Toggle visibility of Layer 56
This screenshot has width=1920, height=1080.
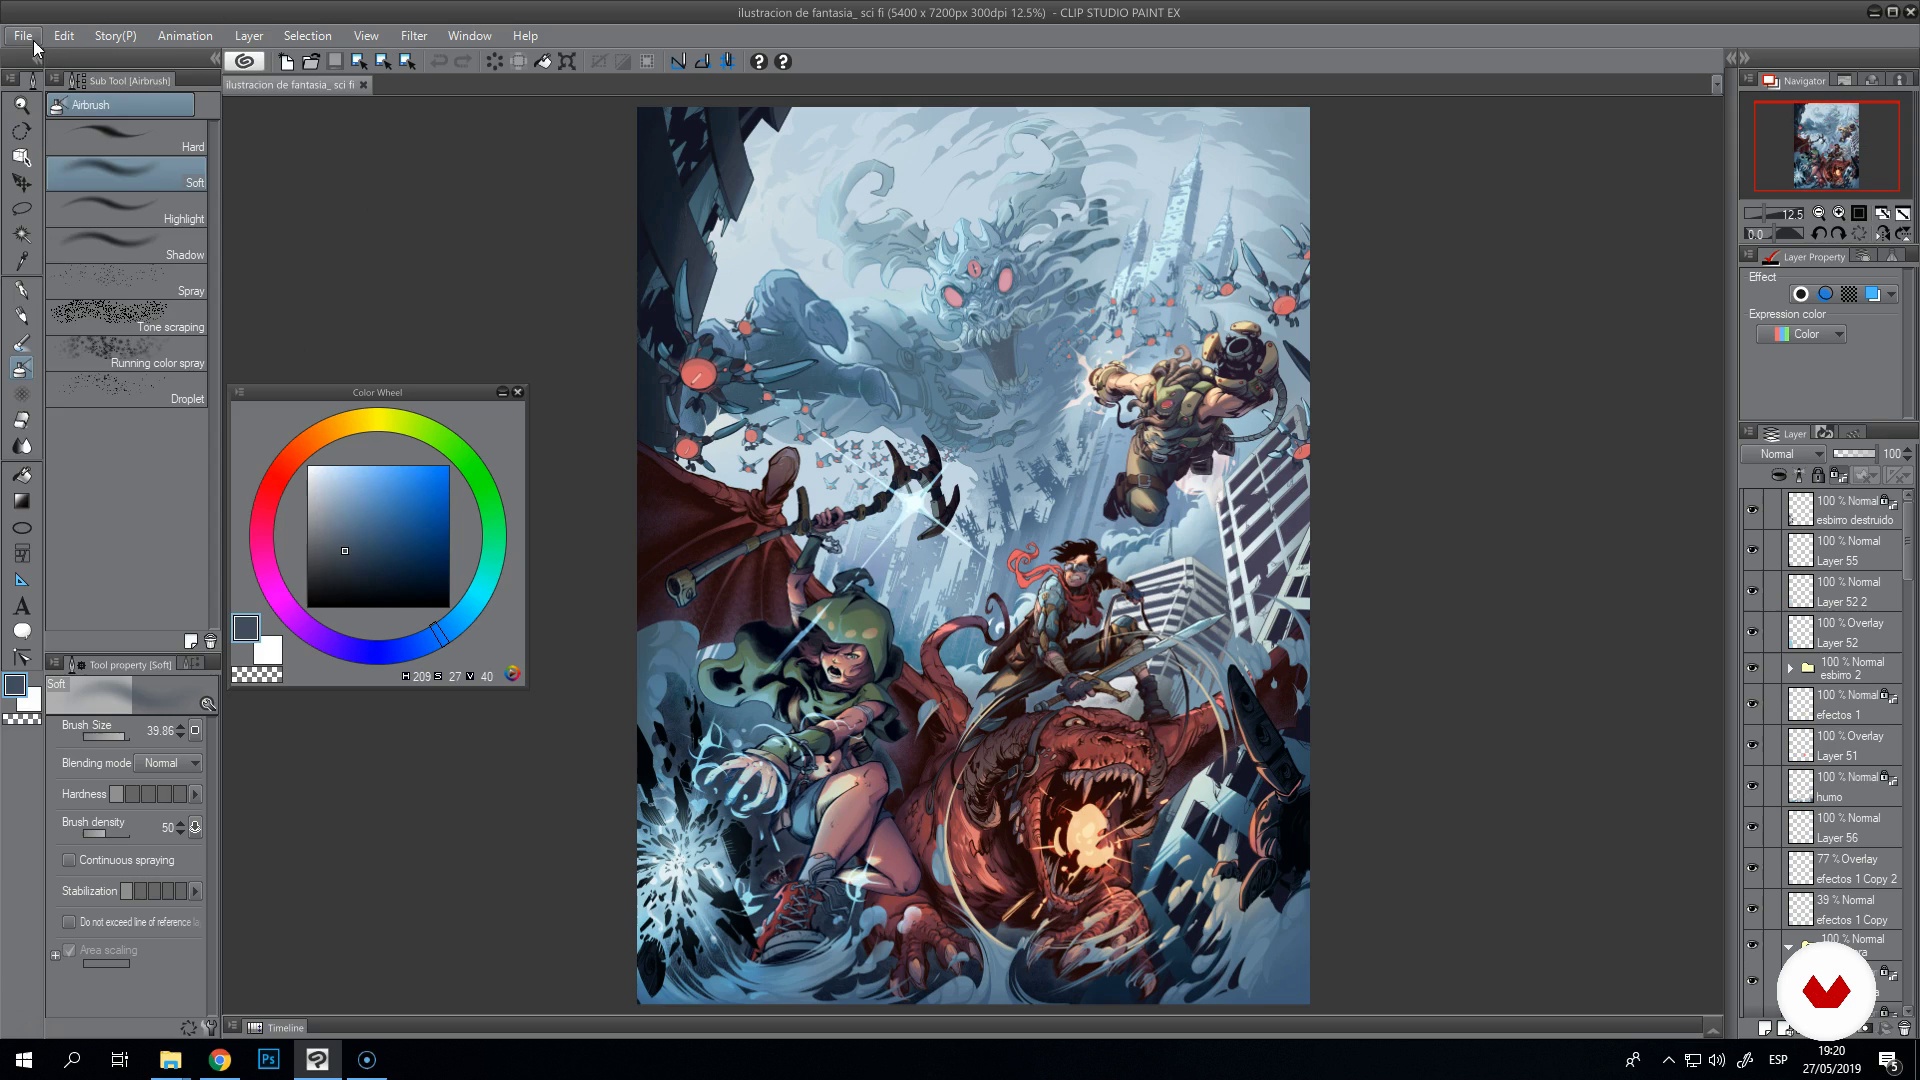1752,827
